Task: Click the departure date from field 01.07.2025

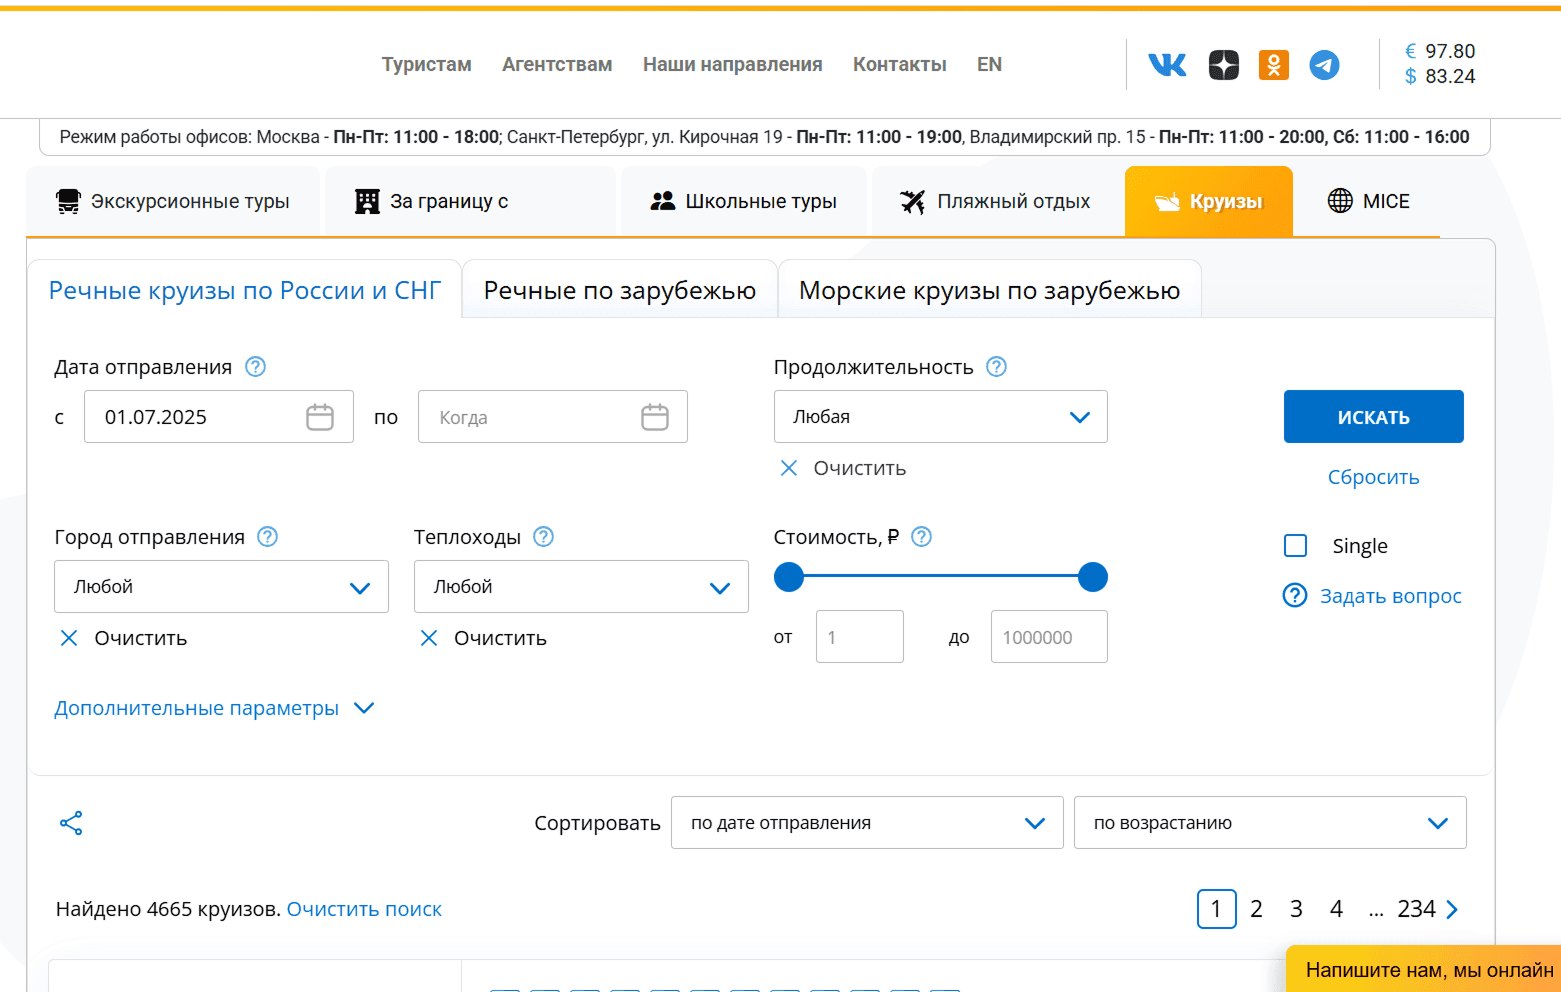Action: coord(219,417)
